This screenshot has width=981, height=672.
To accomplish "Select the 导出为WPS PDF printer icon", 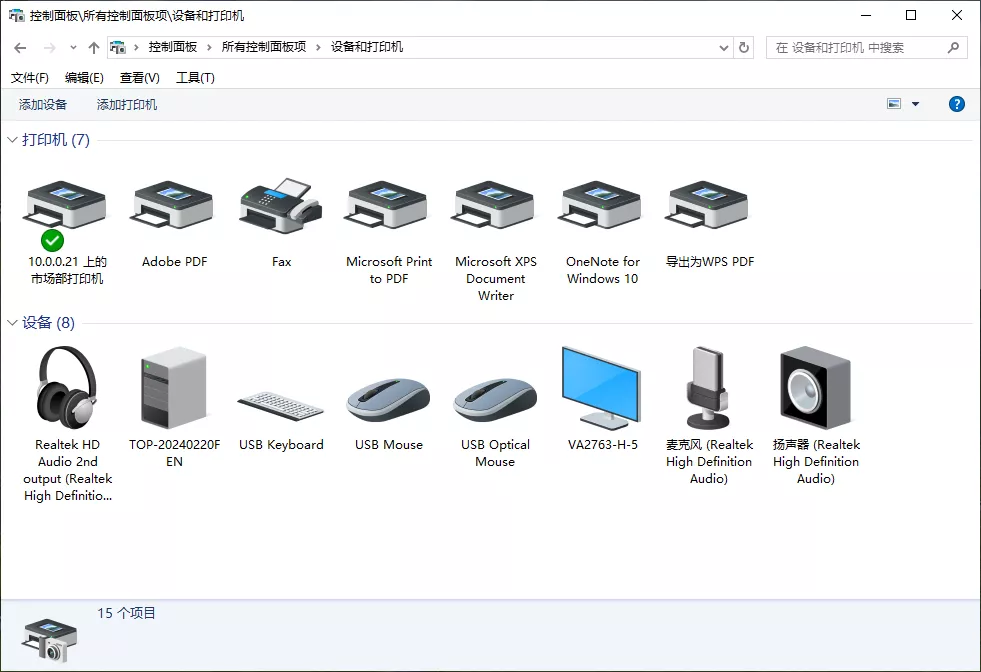I will tap(708, 205).
